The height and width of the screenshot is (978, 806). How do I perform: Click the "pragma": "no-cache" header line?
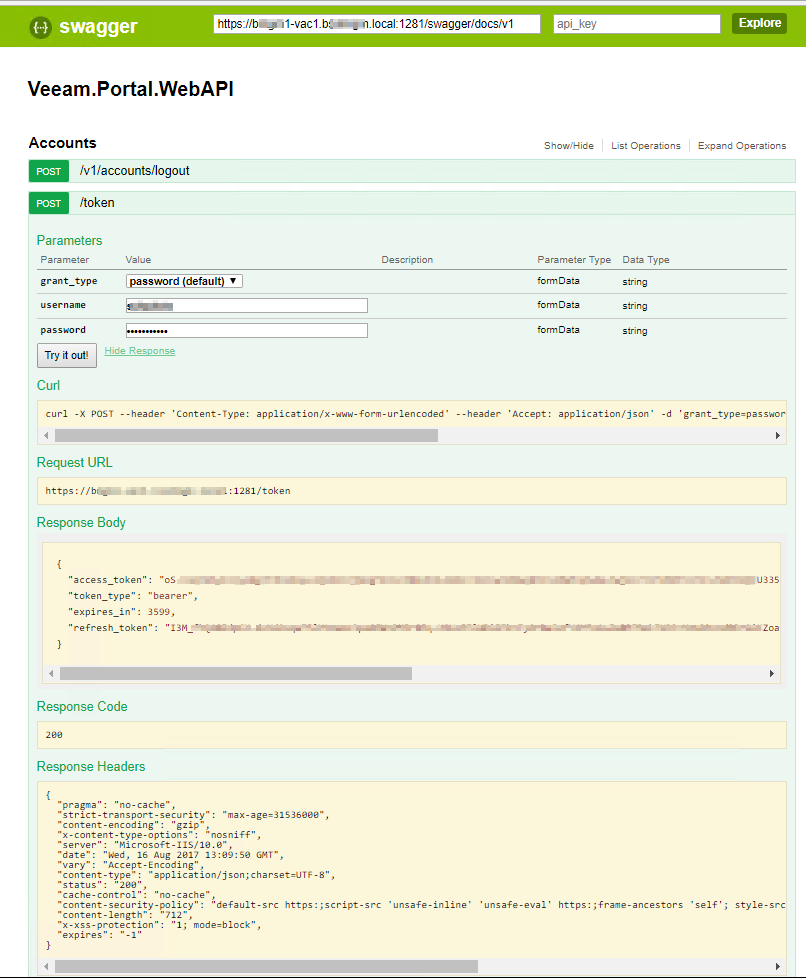click(117, 805)
